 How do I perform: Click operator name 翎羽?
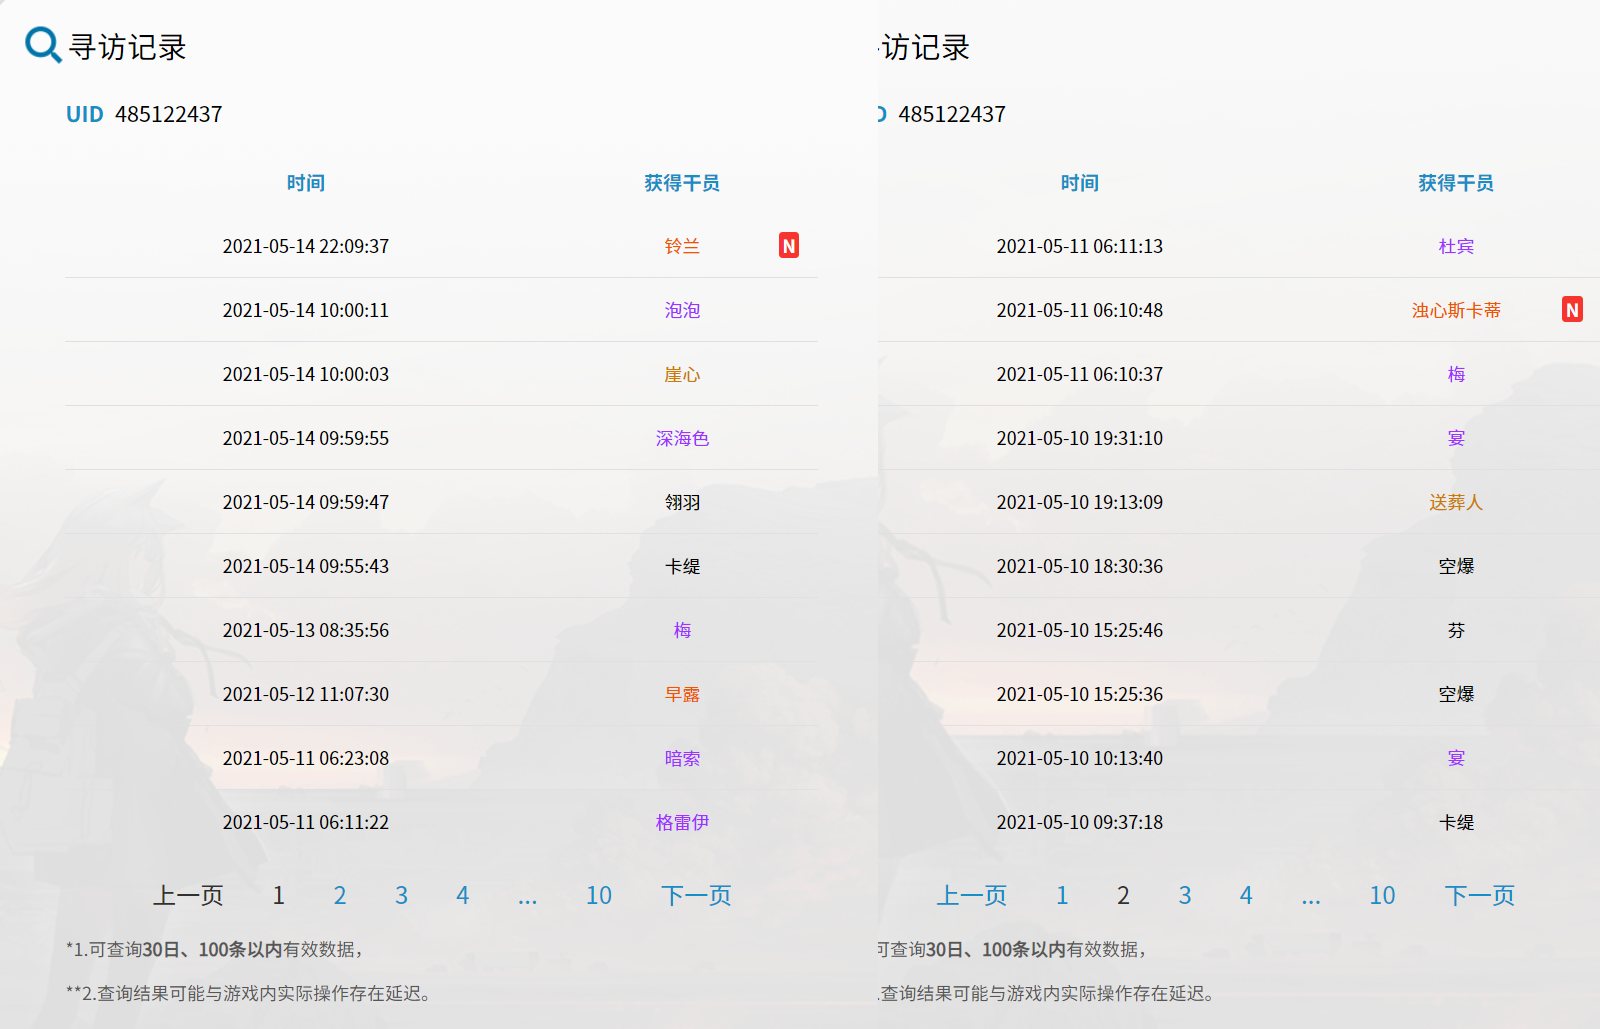pyautogui.click(x=682, y=502)
